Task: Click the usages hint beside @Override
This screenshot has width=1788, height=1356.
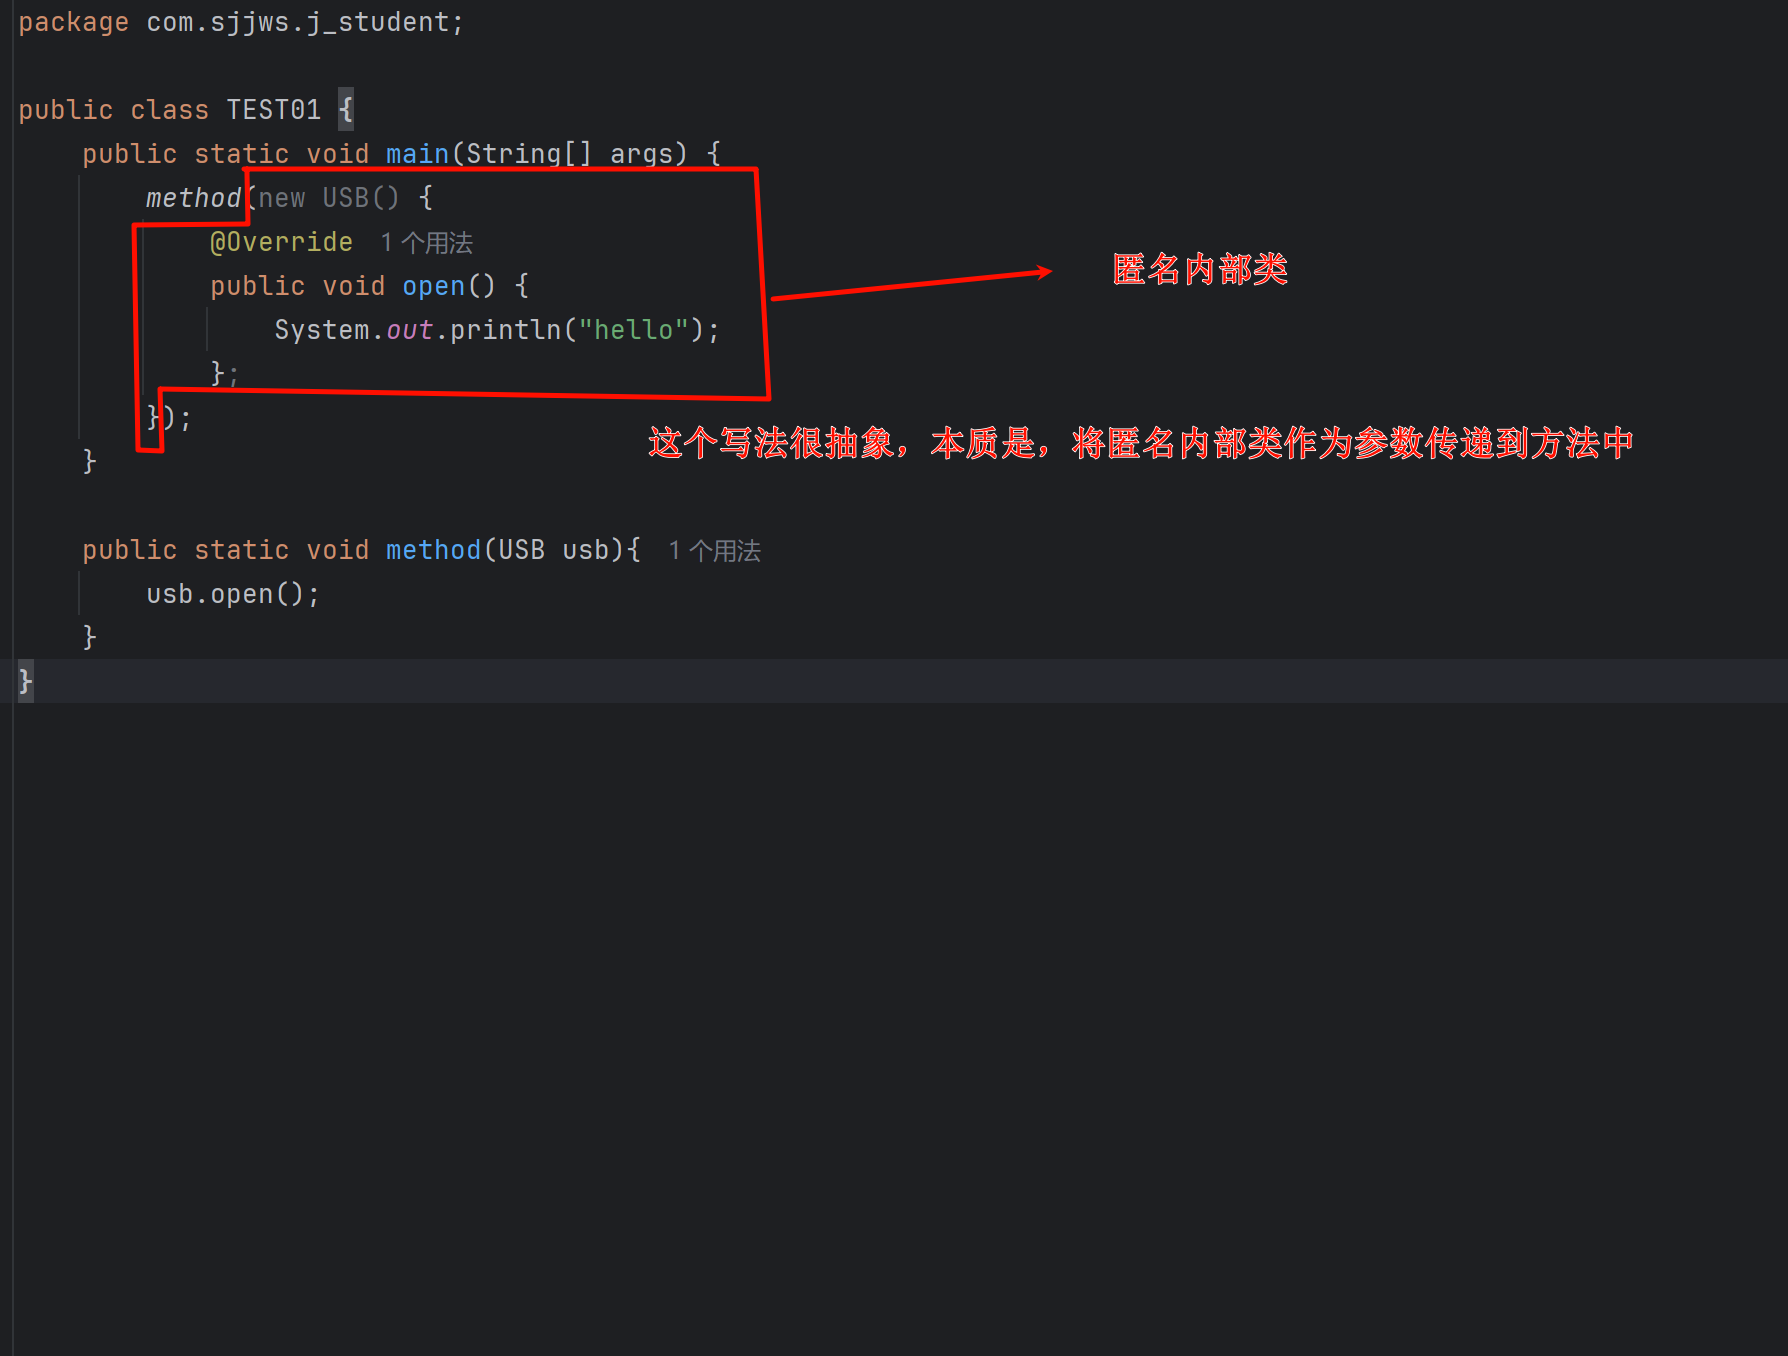Action: [427, 243]
